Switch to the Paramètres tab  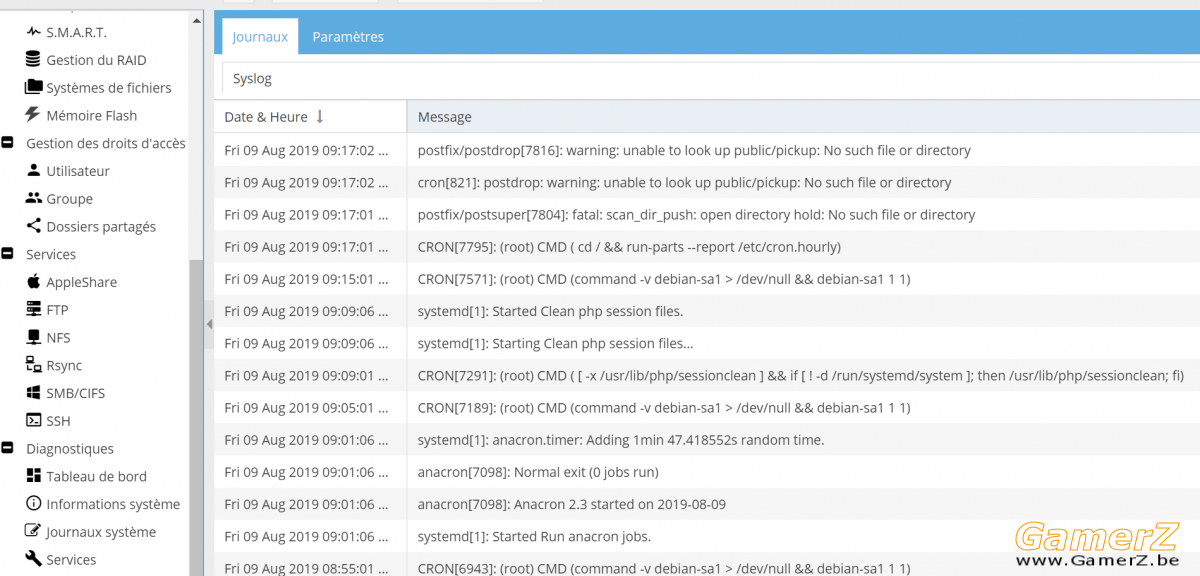click(x=348, y=36)
